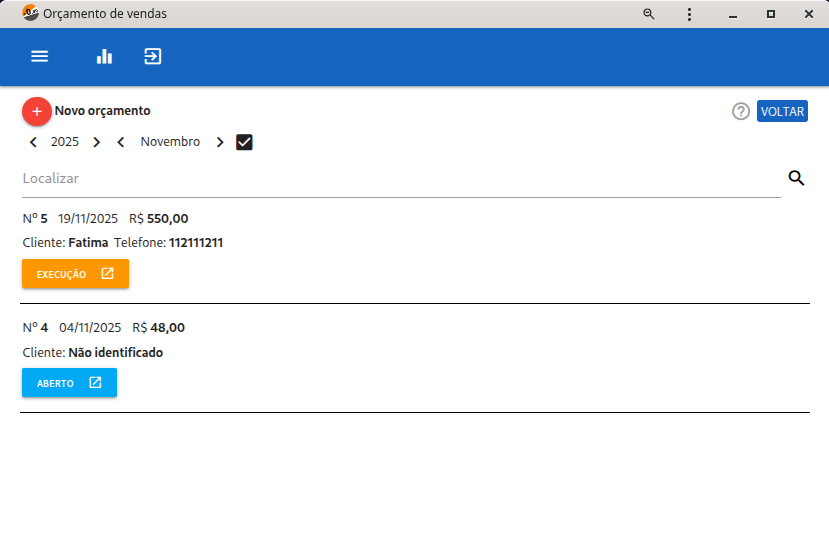Open the three-dot options menu in title bar
Screen dimensions: 829x549
(x=690, y=14)
